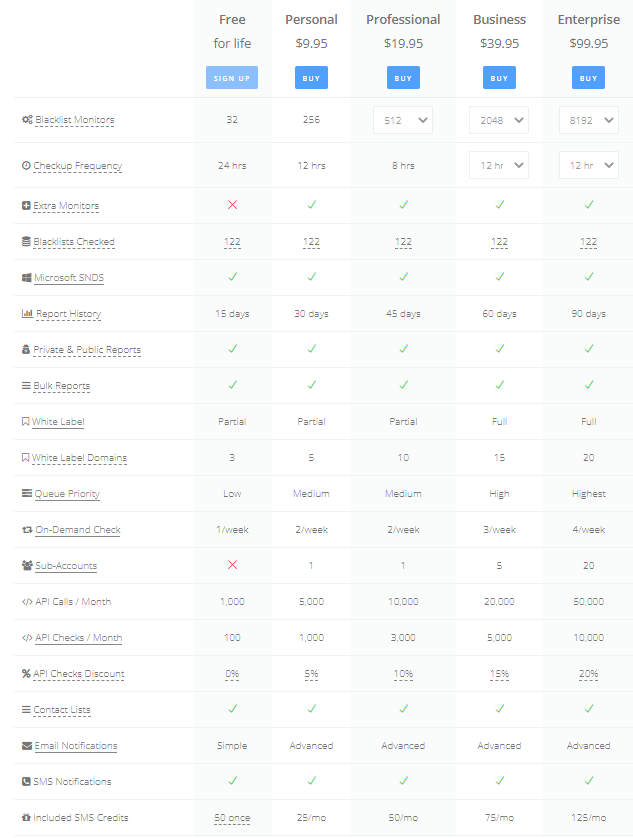
Task: Click the lock icon by Private & Public Reports
Action: click(x=26, y=350)
